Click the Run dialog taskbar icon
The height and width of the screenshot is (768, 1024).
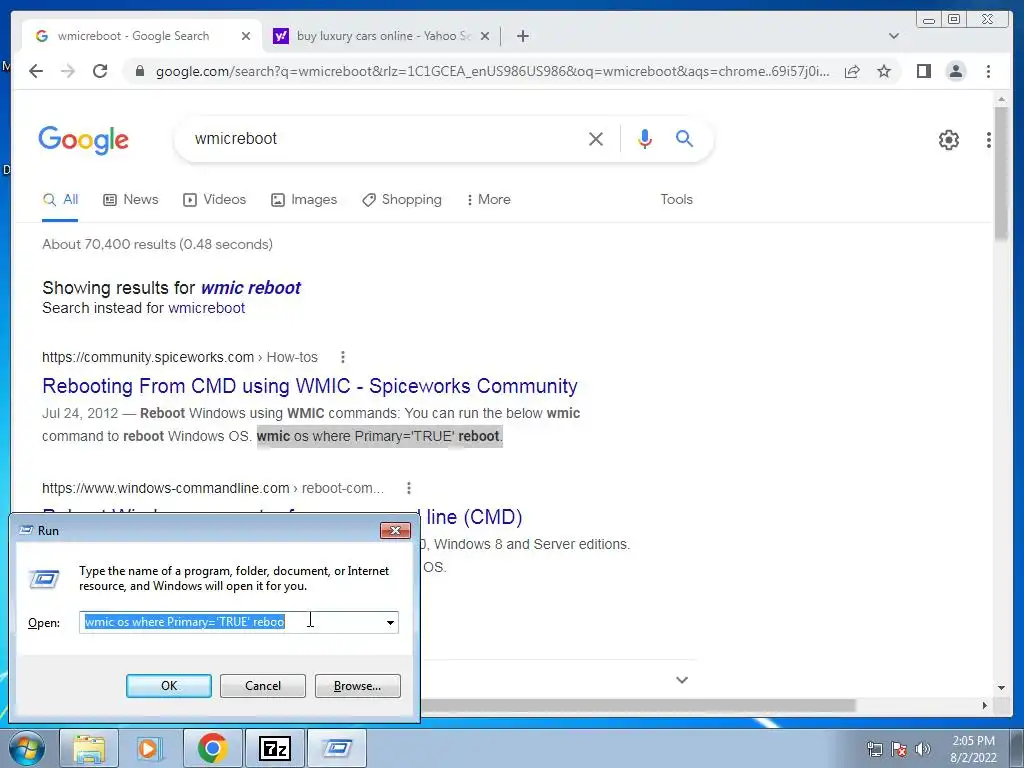[x=336, y=748]
